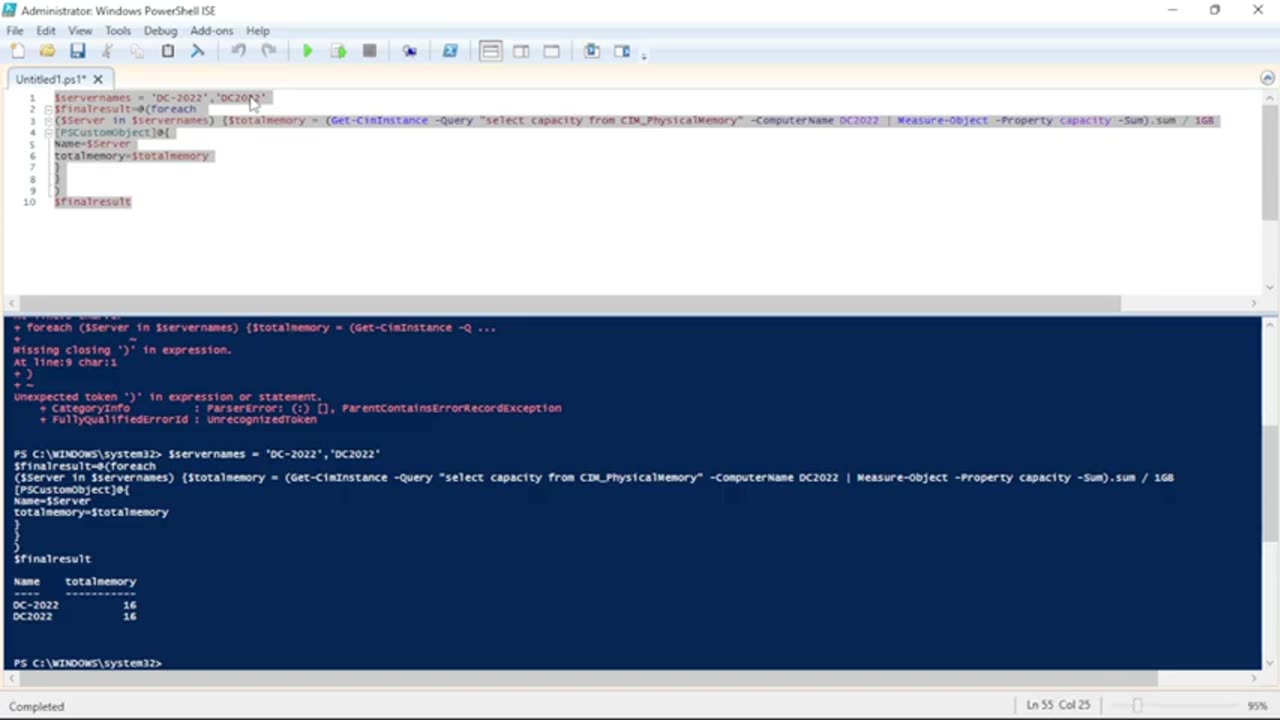Adjust the zoom slider in the status bar
Image resolution: width=1280 pixels, height=720 pixels.
[x=1136, y=706]
